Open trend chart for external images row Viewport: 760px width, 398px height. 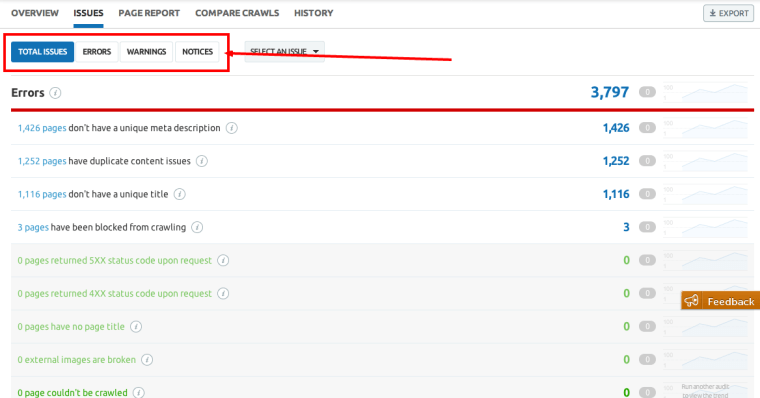point(706,360)
